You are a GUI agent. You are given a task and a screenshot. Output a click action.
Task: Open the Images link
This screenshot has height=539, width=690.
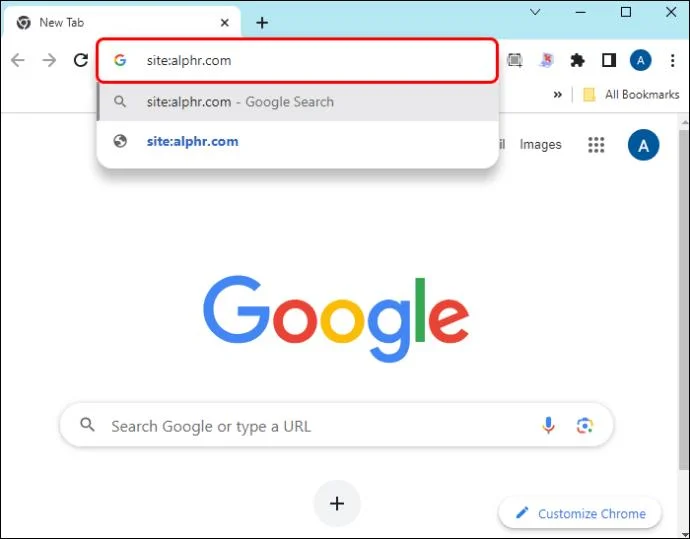(x=540, y=145)
